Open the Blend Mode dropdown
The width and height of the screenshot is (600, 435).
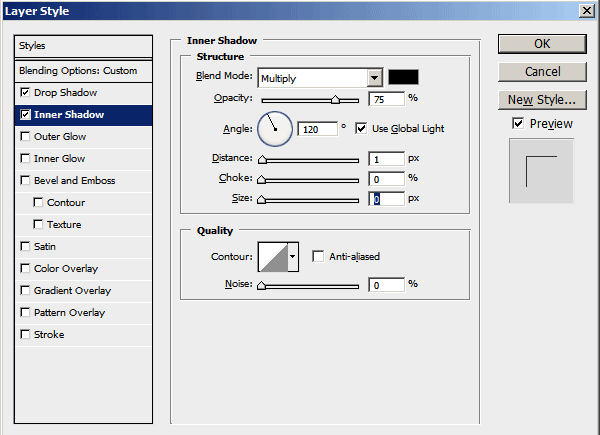[375, 78]
